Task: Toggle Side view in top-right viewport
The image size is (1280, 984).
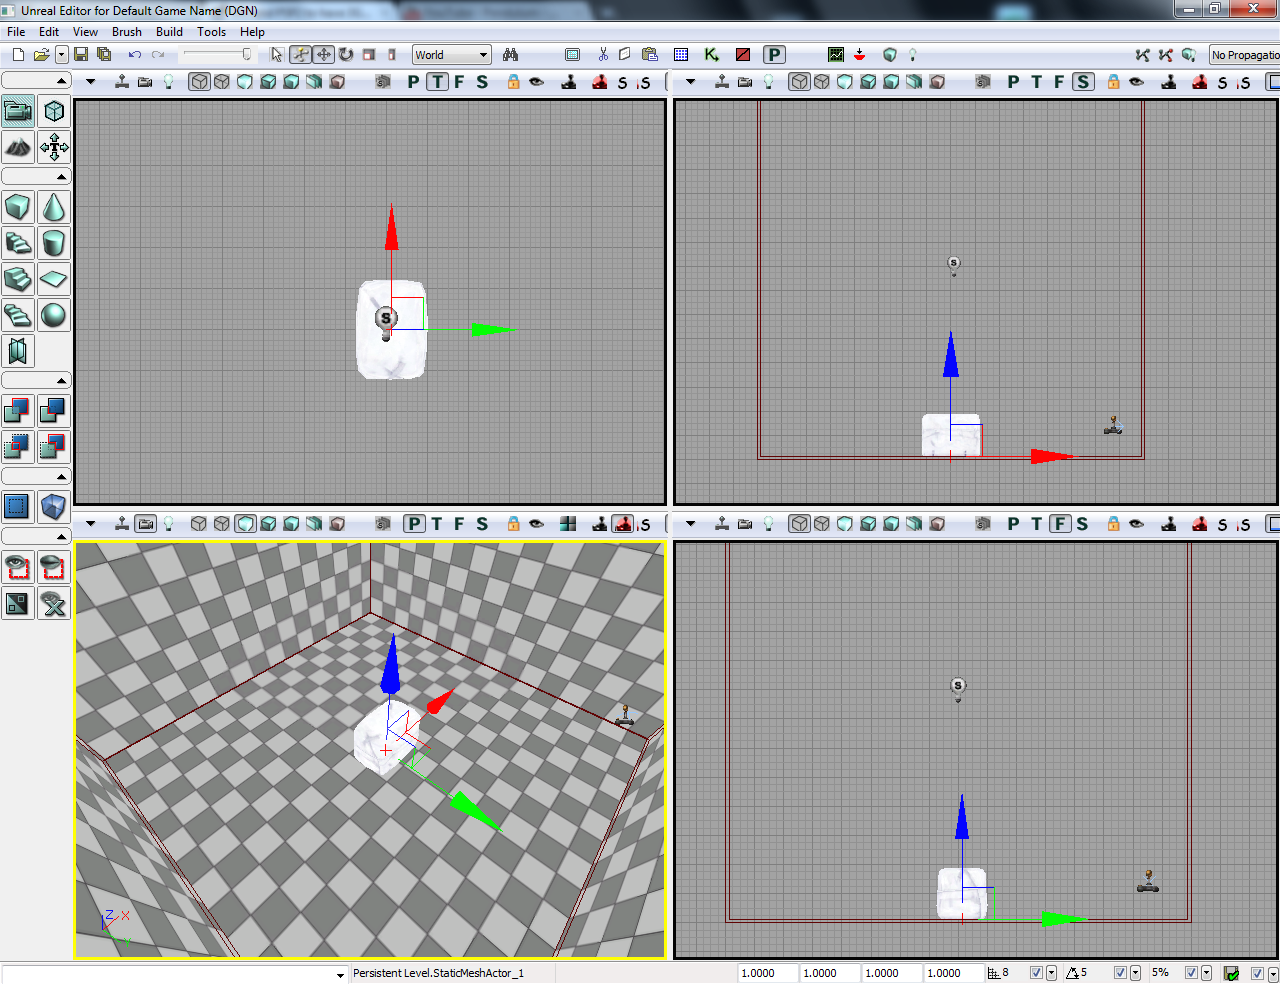Action: 1083,81
